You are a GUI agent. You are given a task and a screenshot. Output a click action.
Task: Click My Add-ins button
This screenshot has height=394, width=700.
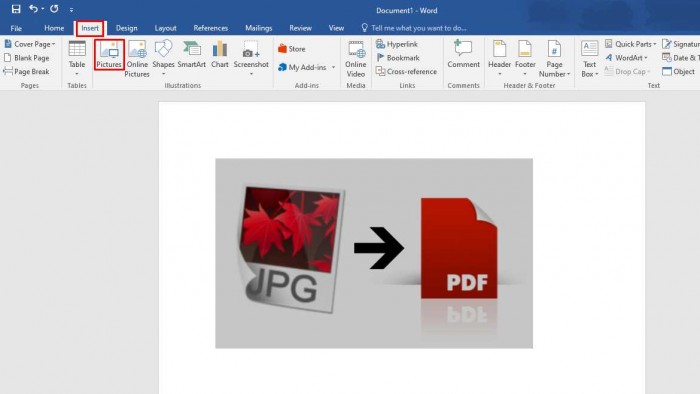click(x=302, y=67)
